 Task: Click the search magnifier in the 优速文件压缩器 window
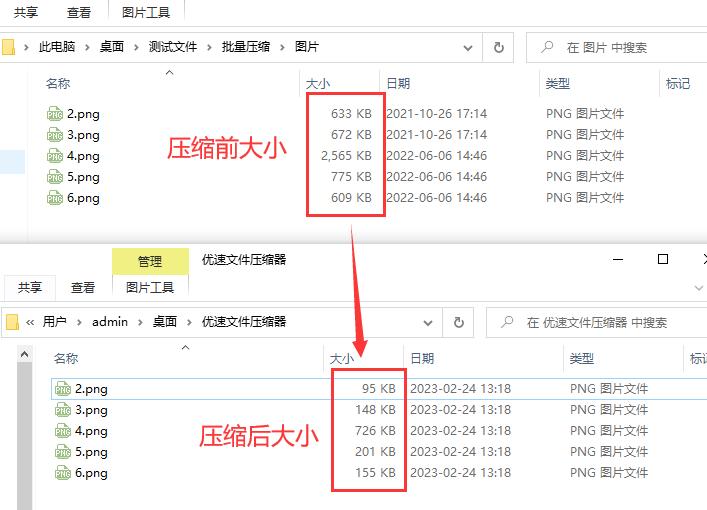(x=507, y=322)
